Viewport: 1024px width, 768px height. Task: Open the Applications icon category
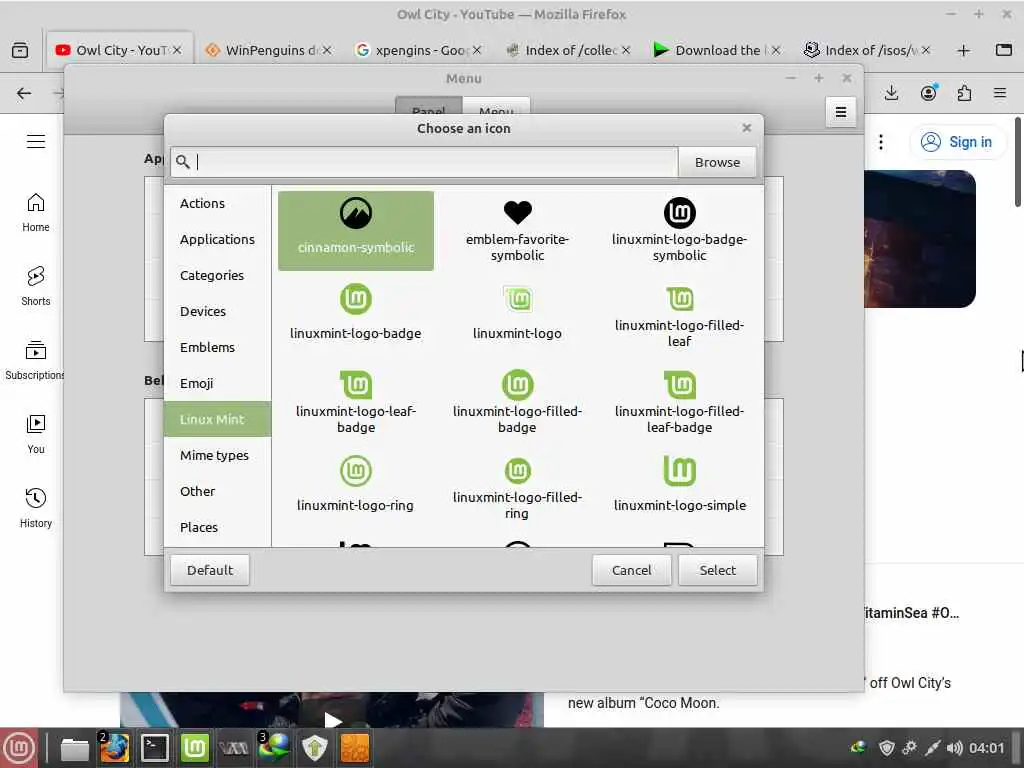coord(217,239)
